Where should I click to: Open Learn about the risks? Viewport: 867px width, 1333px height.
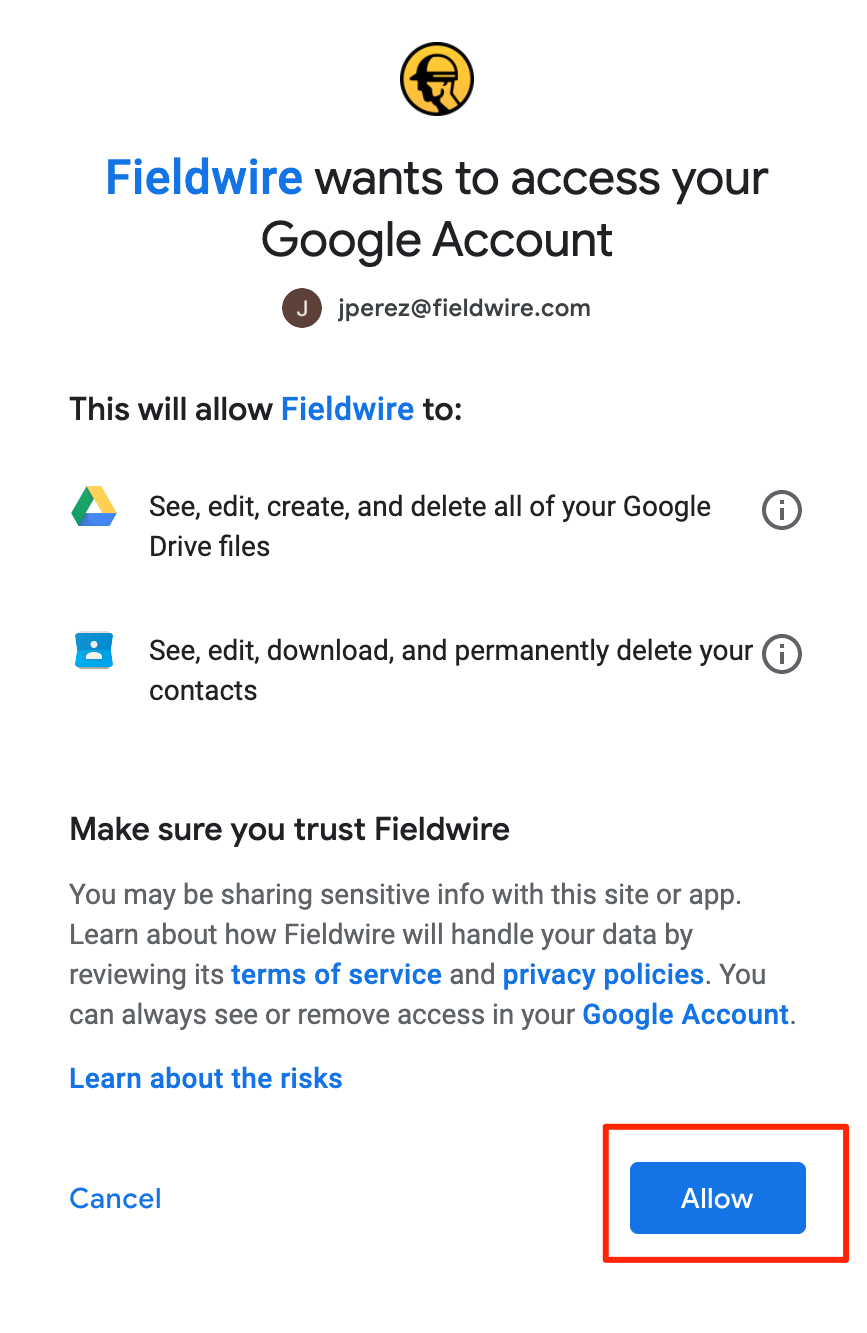pos(206,1078)
